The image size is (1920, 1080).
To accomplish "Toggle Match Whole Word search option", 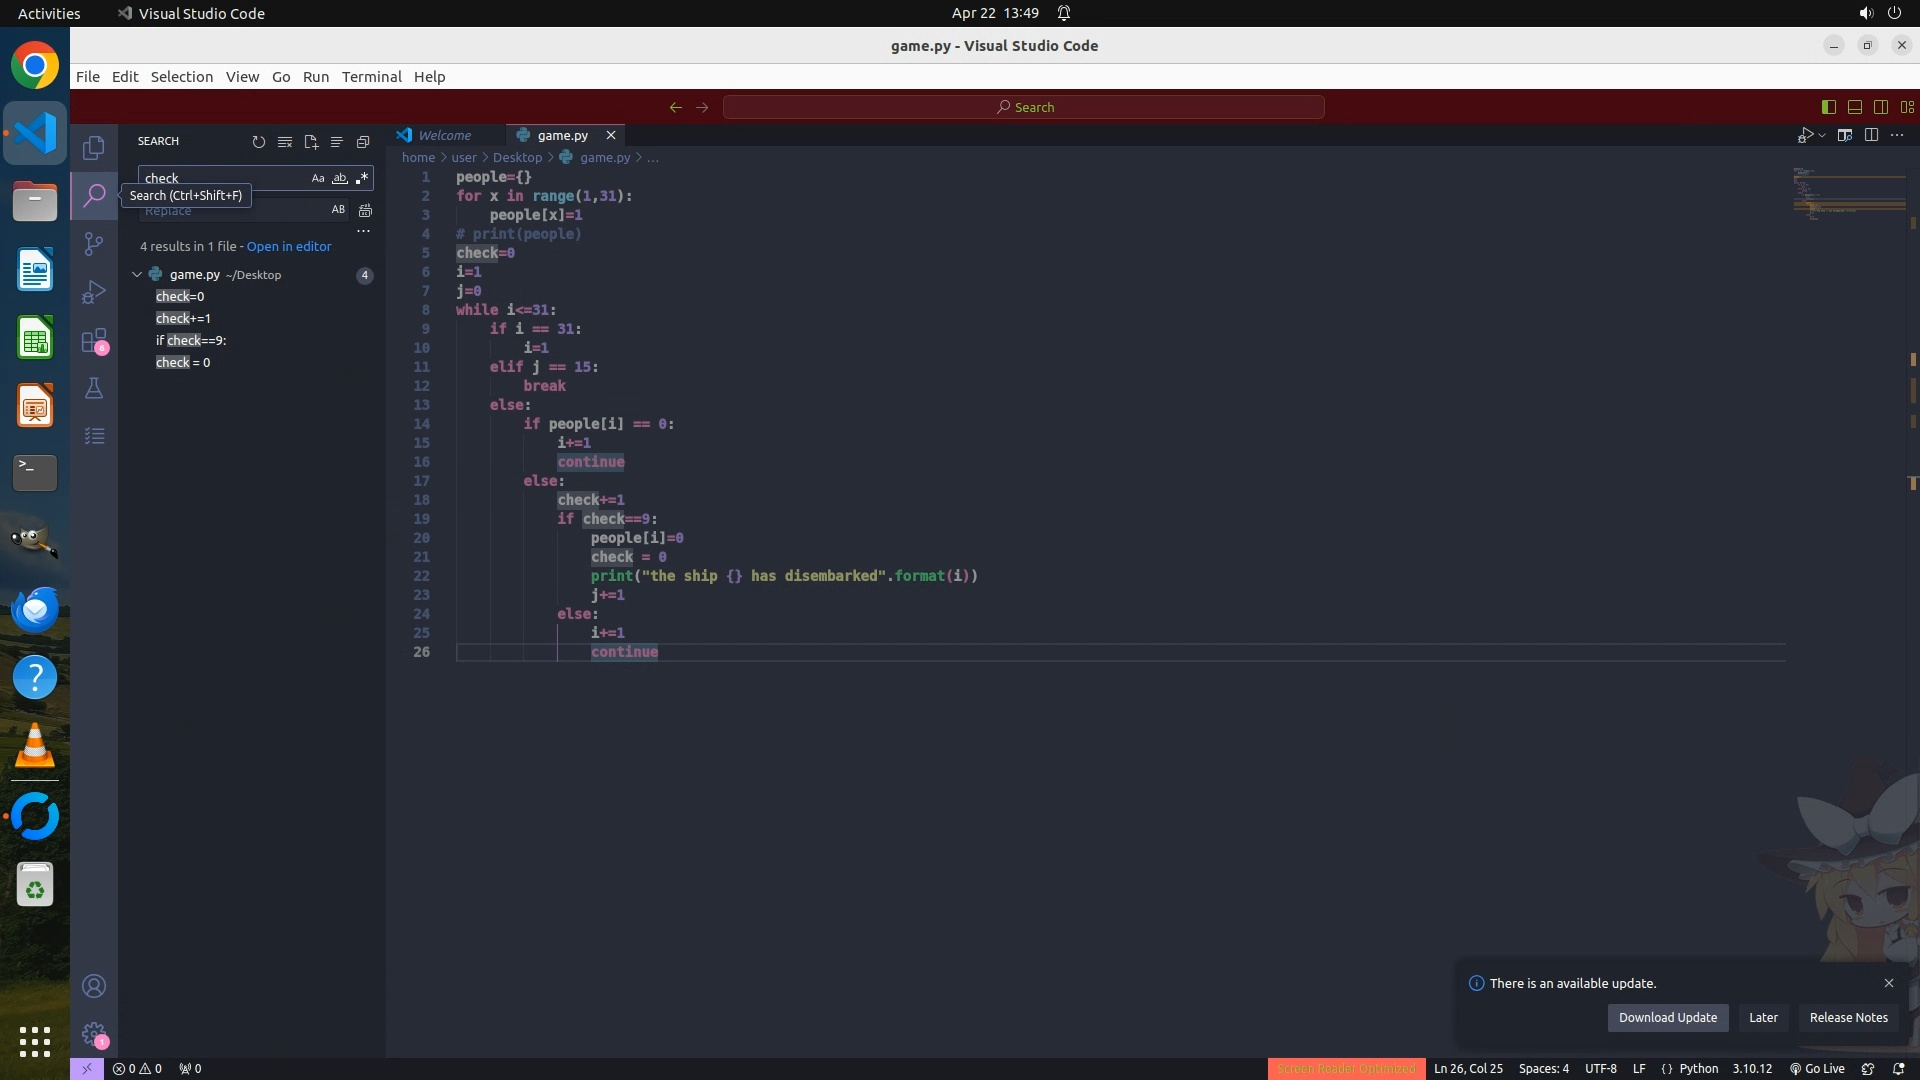I will point(340,178).
